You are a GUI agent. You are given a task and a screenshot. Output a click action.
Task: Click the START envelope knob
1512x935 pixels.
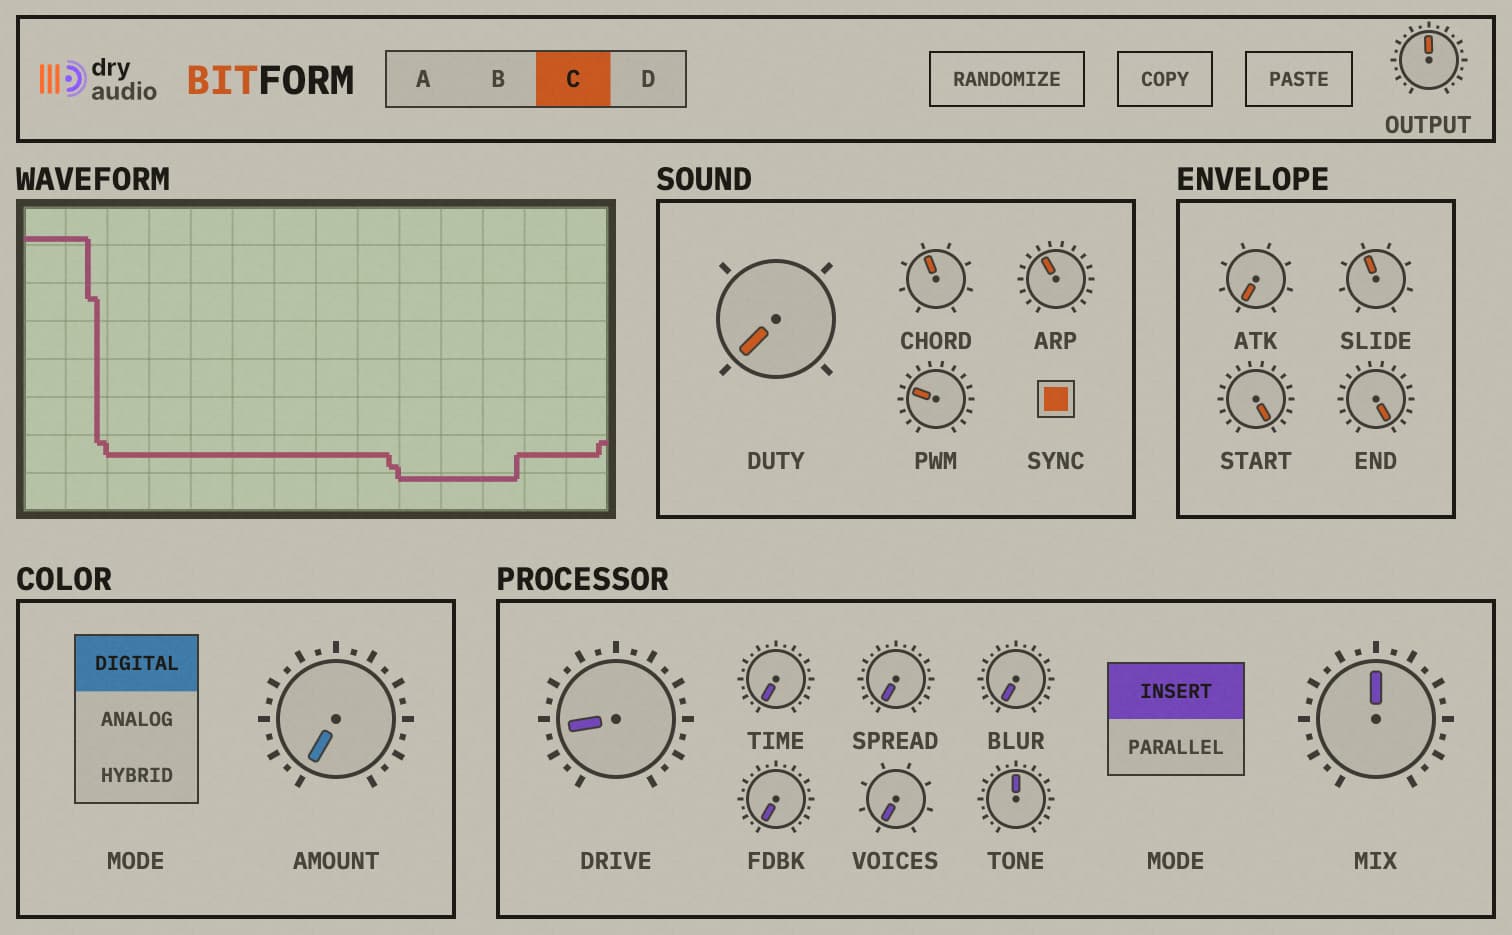[x=1256, y=399]
